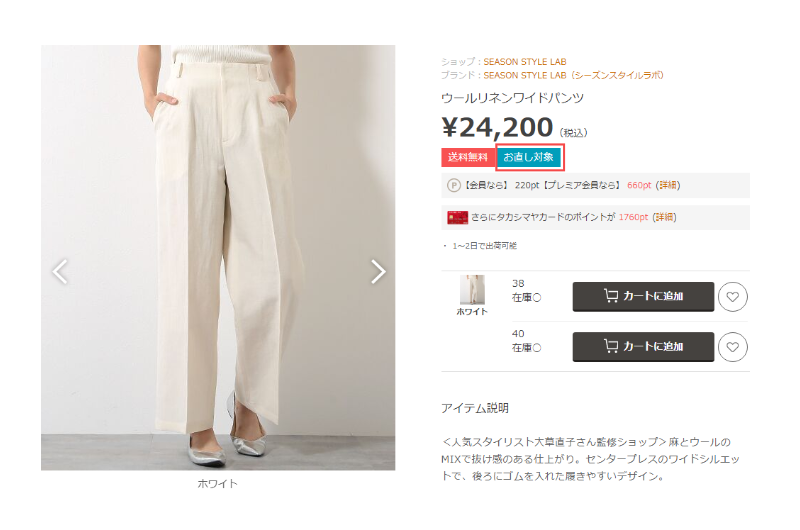
Task: Add size 38 white pants to cart
Action: [x=643, y=296]
